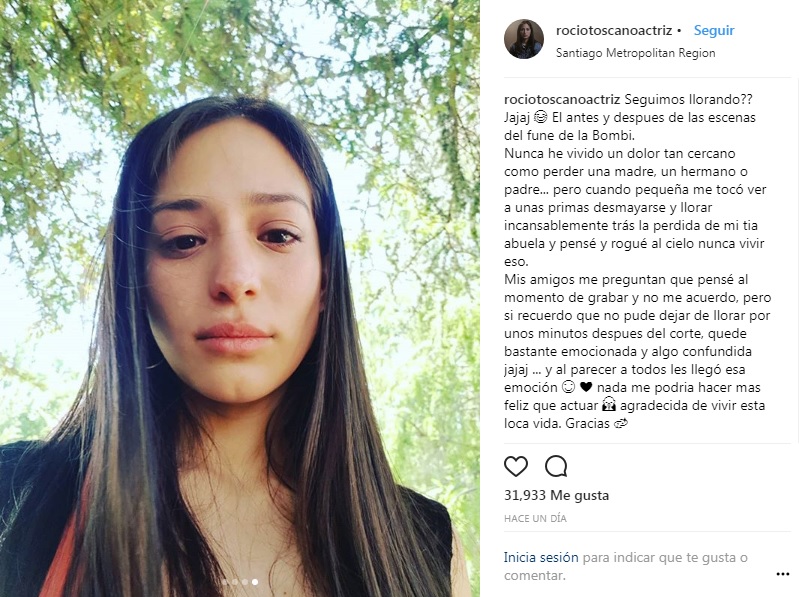Click the Inicia sesión login link
The width and height of the screenshot is (799, 597).
[x=541, y=557]
